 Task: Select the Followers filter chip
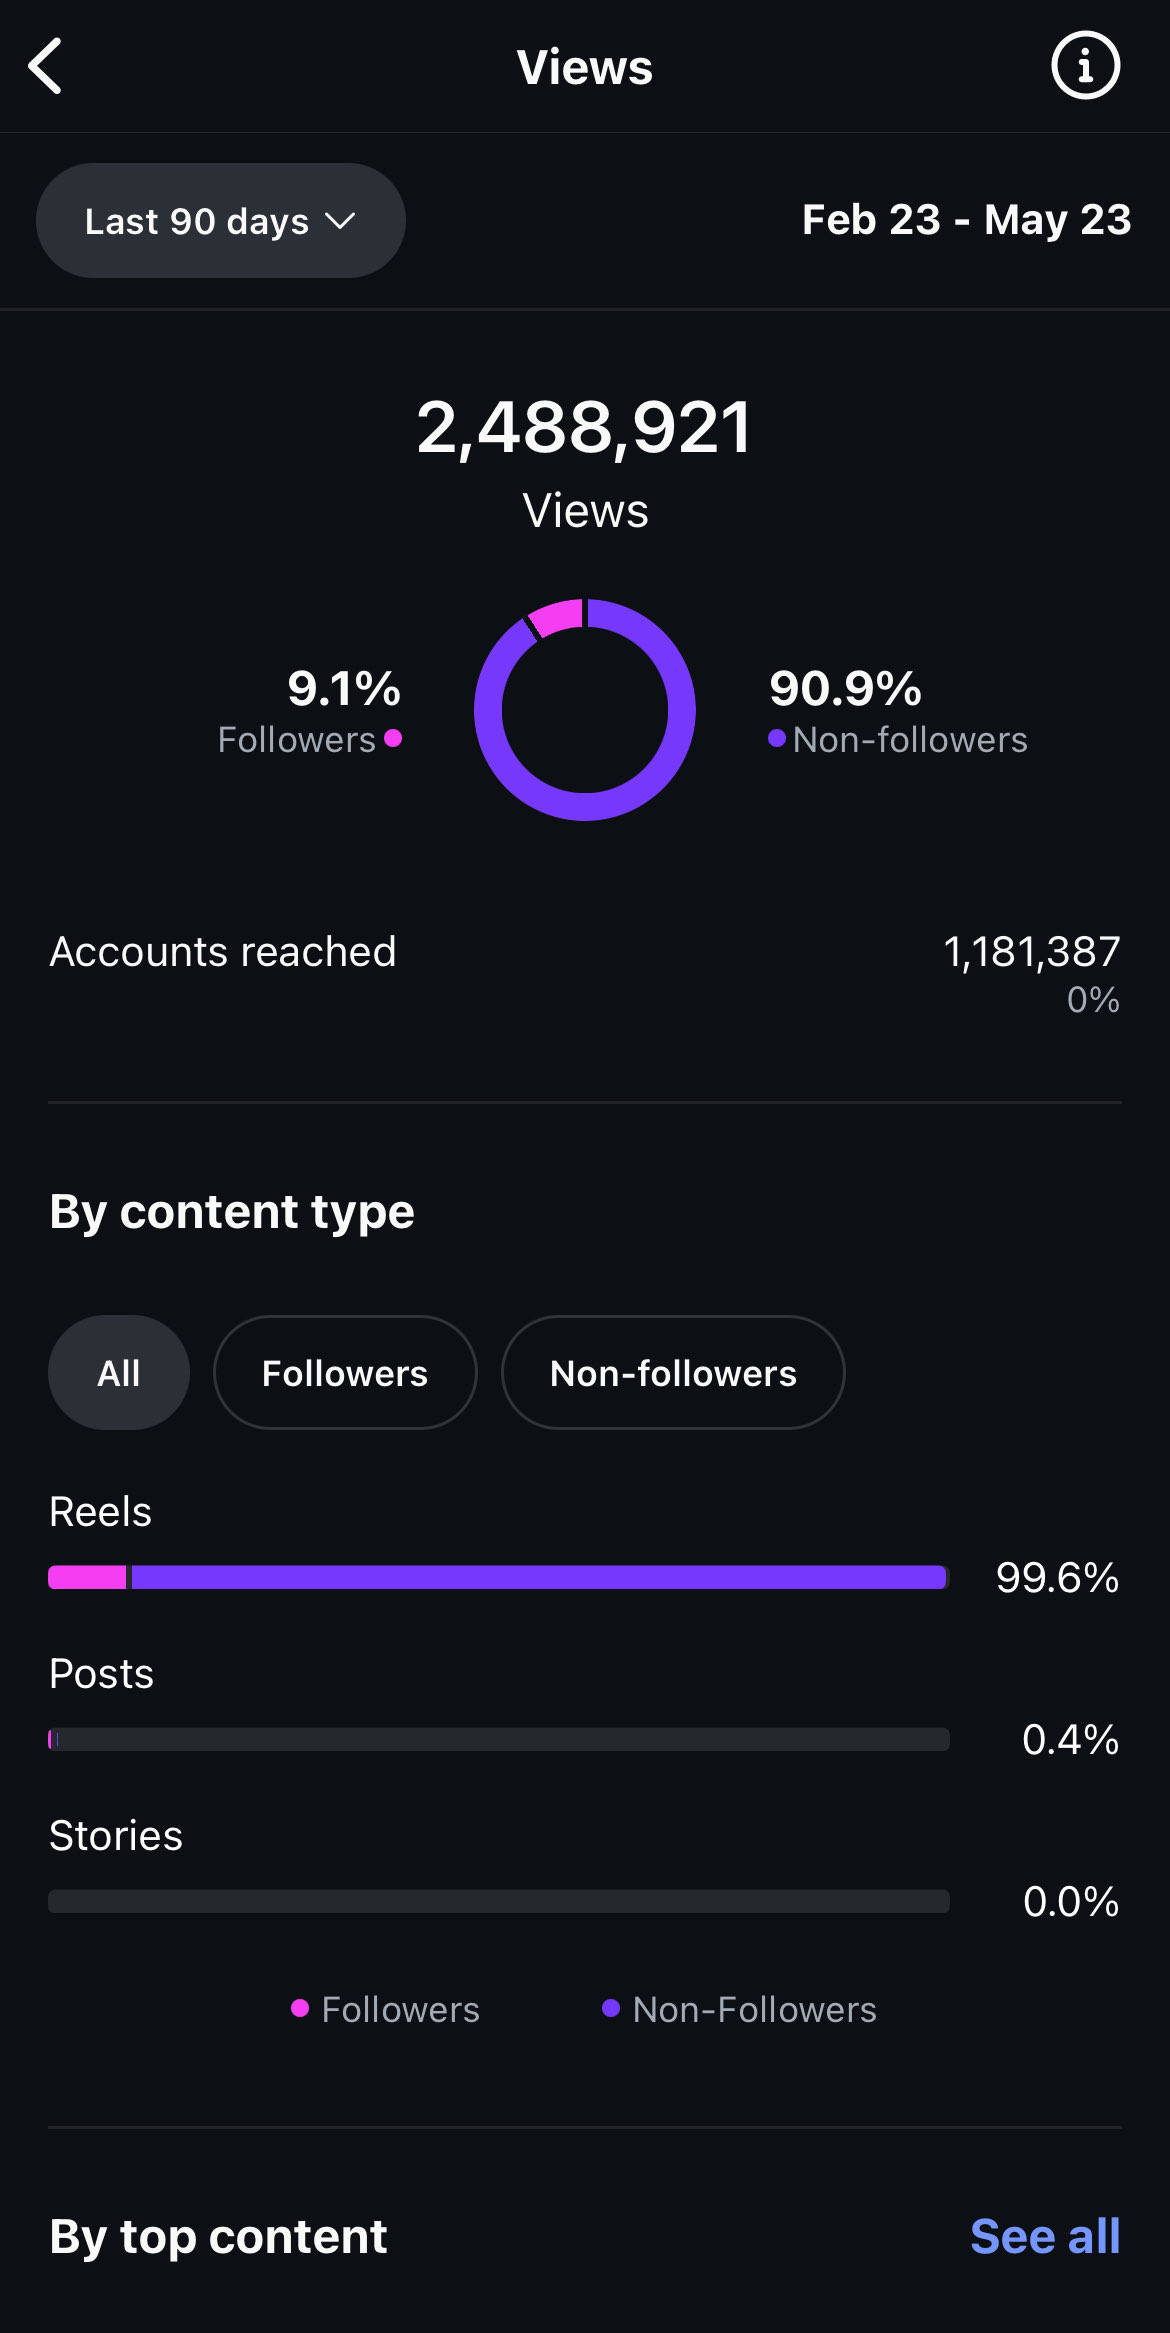point(345,1372)
